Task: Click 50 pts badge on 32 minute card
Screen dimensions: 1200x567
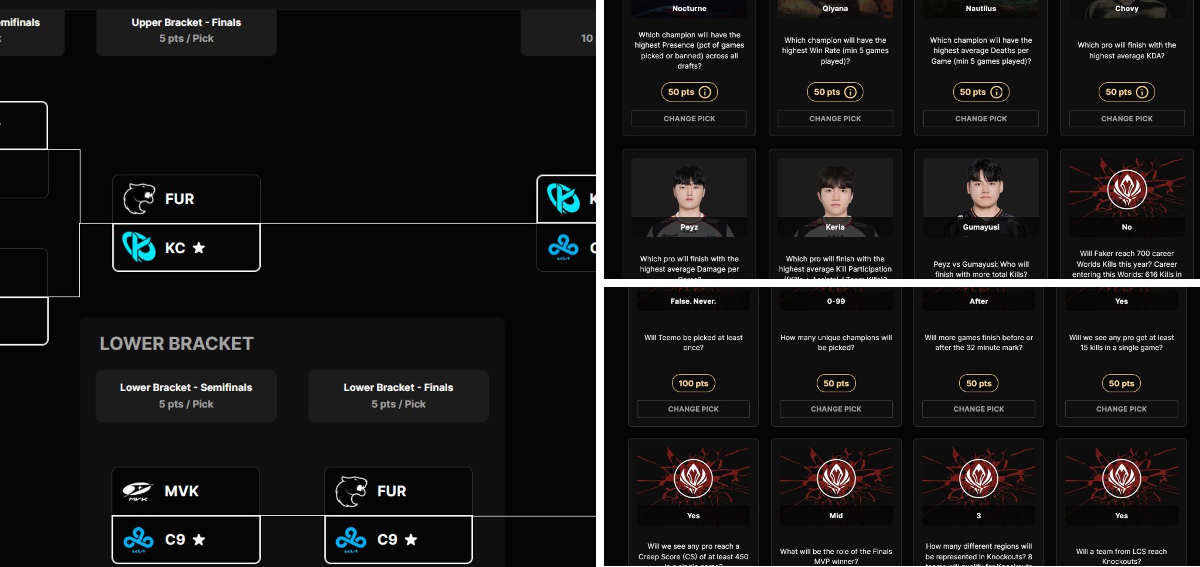Action: (x=979, y=383)
